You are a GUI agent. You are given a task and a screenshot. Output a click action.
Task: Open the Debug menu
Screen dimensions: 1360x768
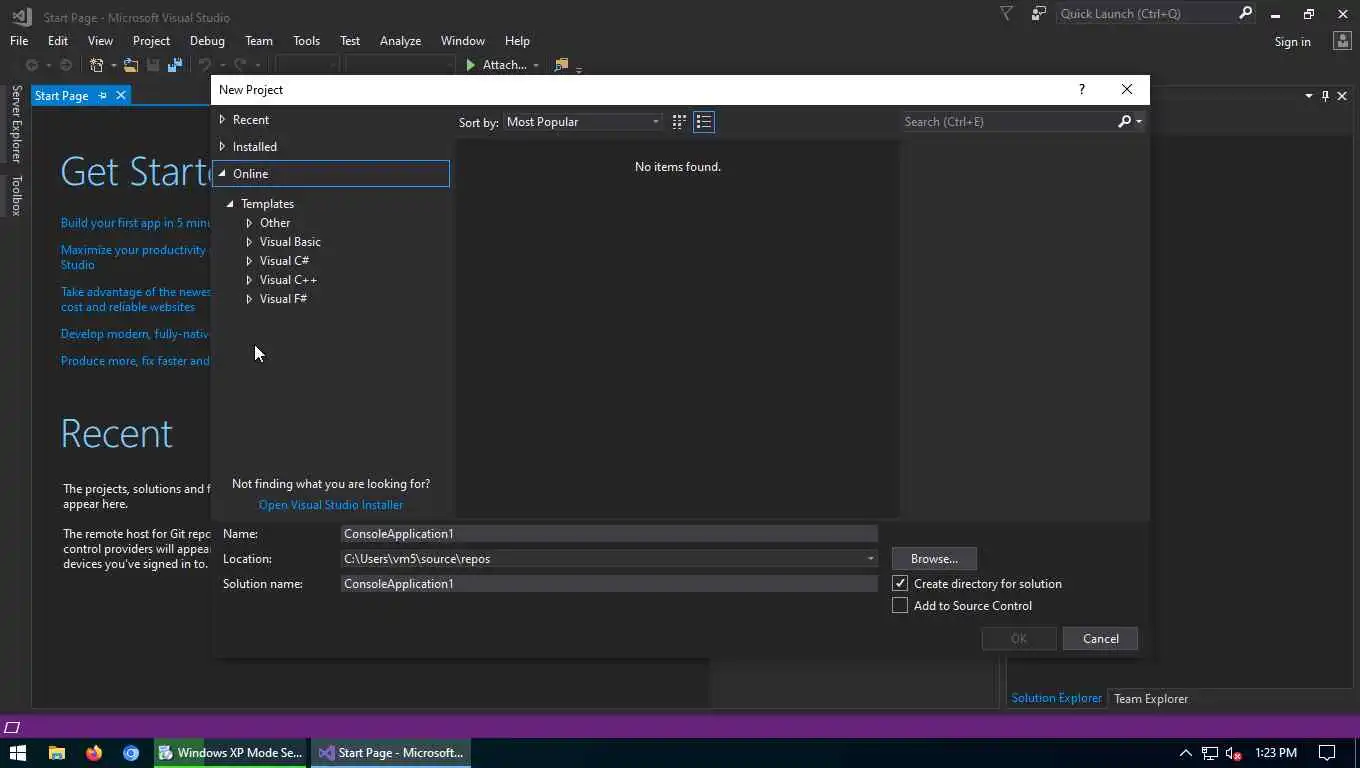point(207,41)
